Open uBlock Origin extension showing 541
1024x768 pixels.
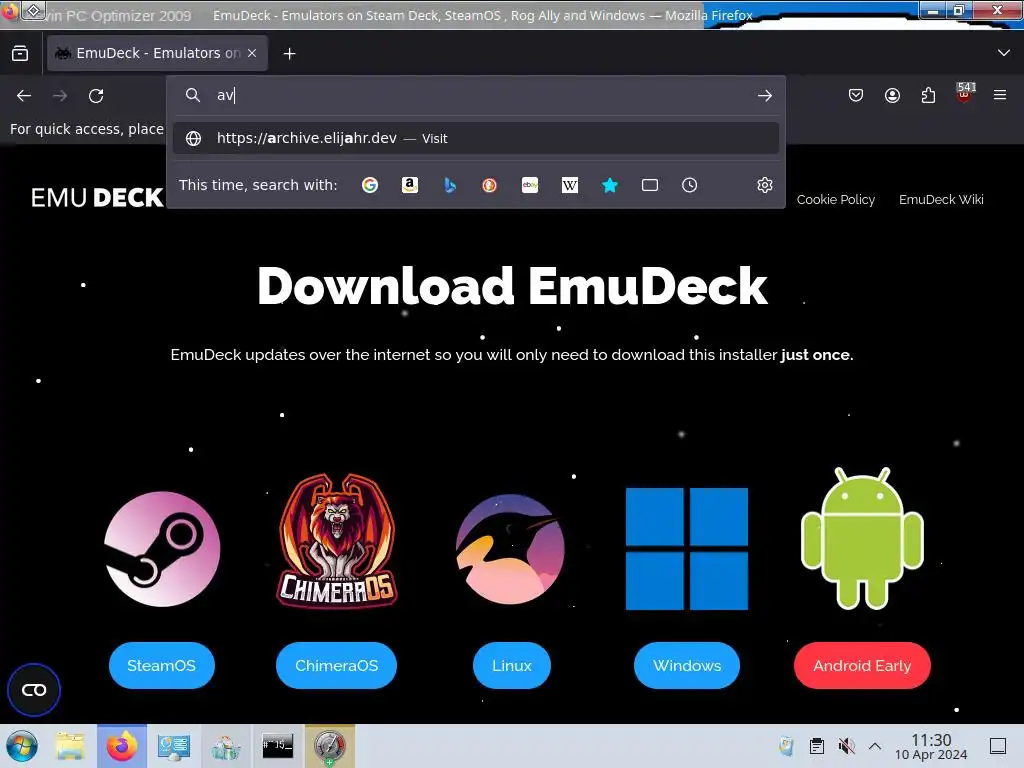pos(965,94)
